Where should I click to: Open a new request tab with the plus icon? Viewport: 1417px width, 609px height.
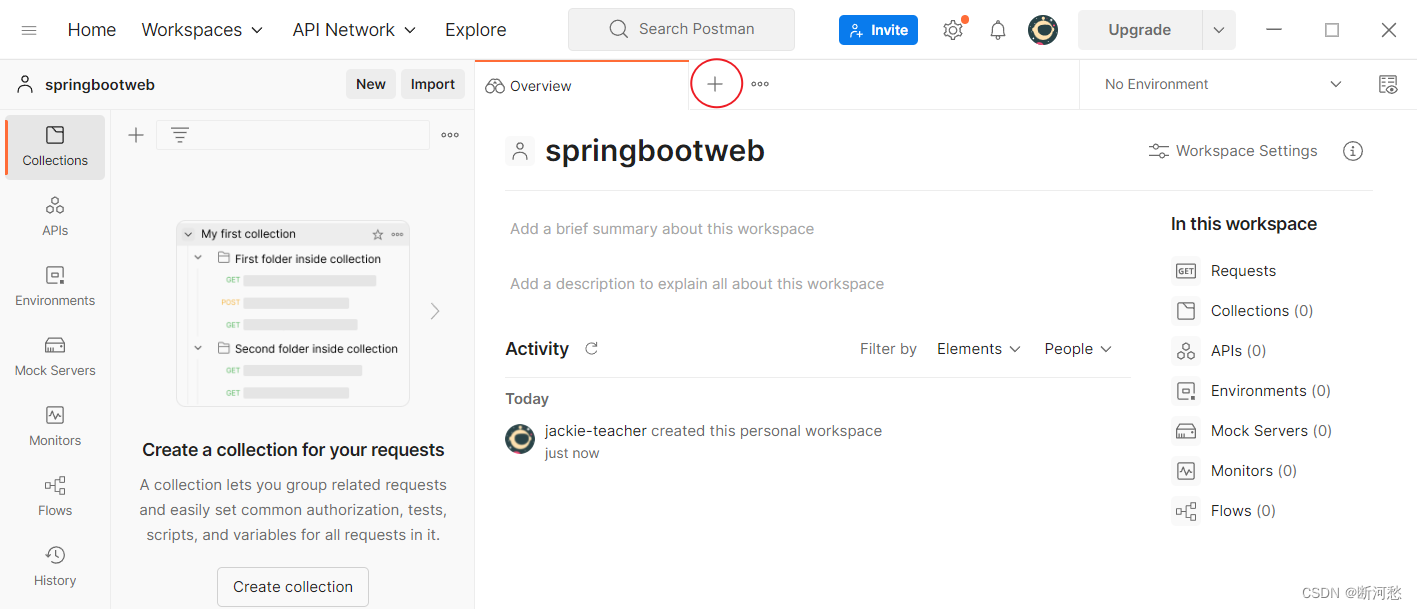click(716, 84)
